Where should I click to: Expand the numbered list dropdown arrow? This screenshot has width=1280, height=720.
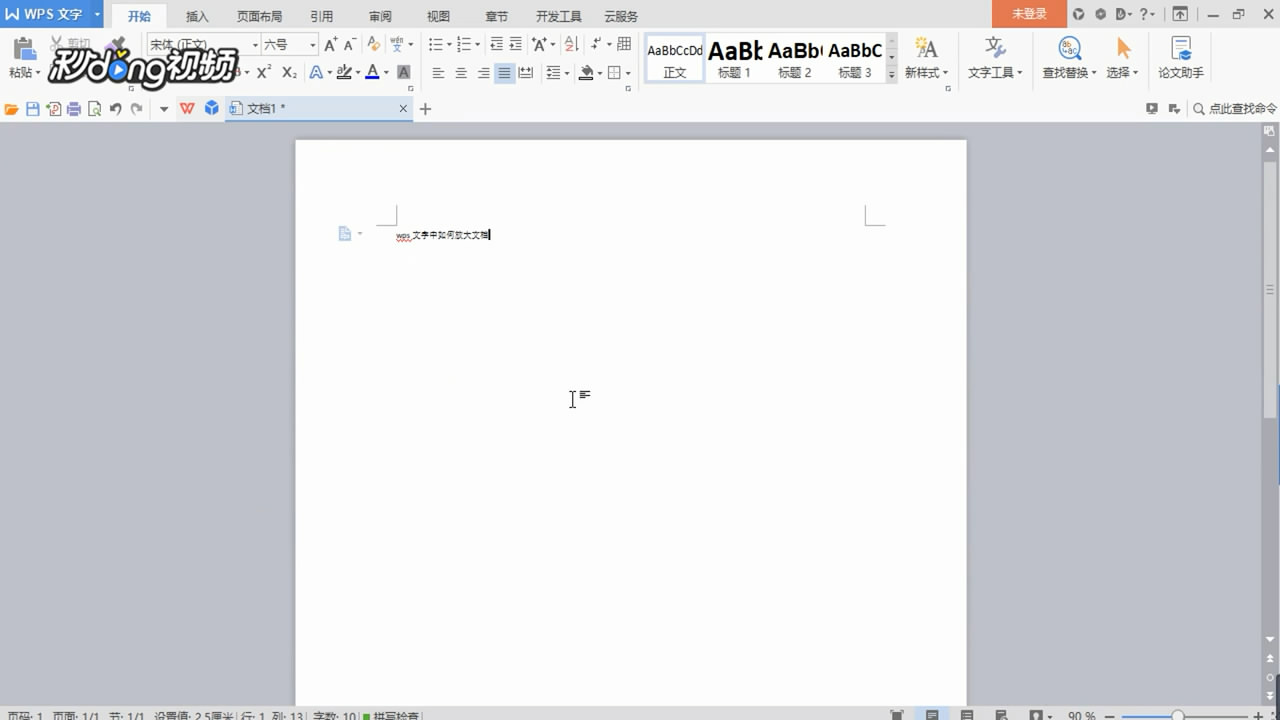pos(477,45)
